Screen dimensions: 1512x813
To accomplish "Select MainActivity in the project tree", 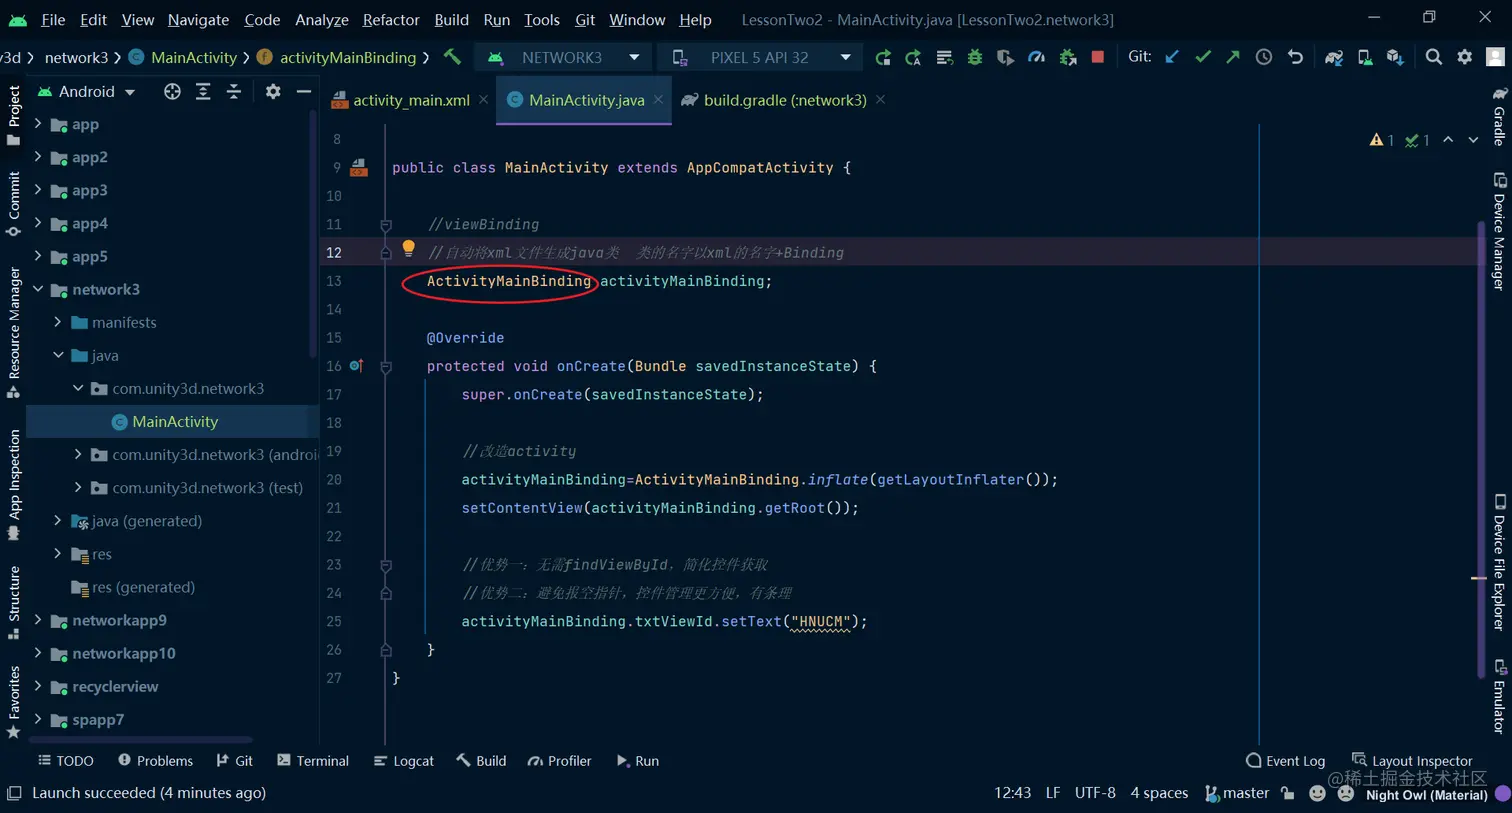I will click(x=173, y=421).
